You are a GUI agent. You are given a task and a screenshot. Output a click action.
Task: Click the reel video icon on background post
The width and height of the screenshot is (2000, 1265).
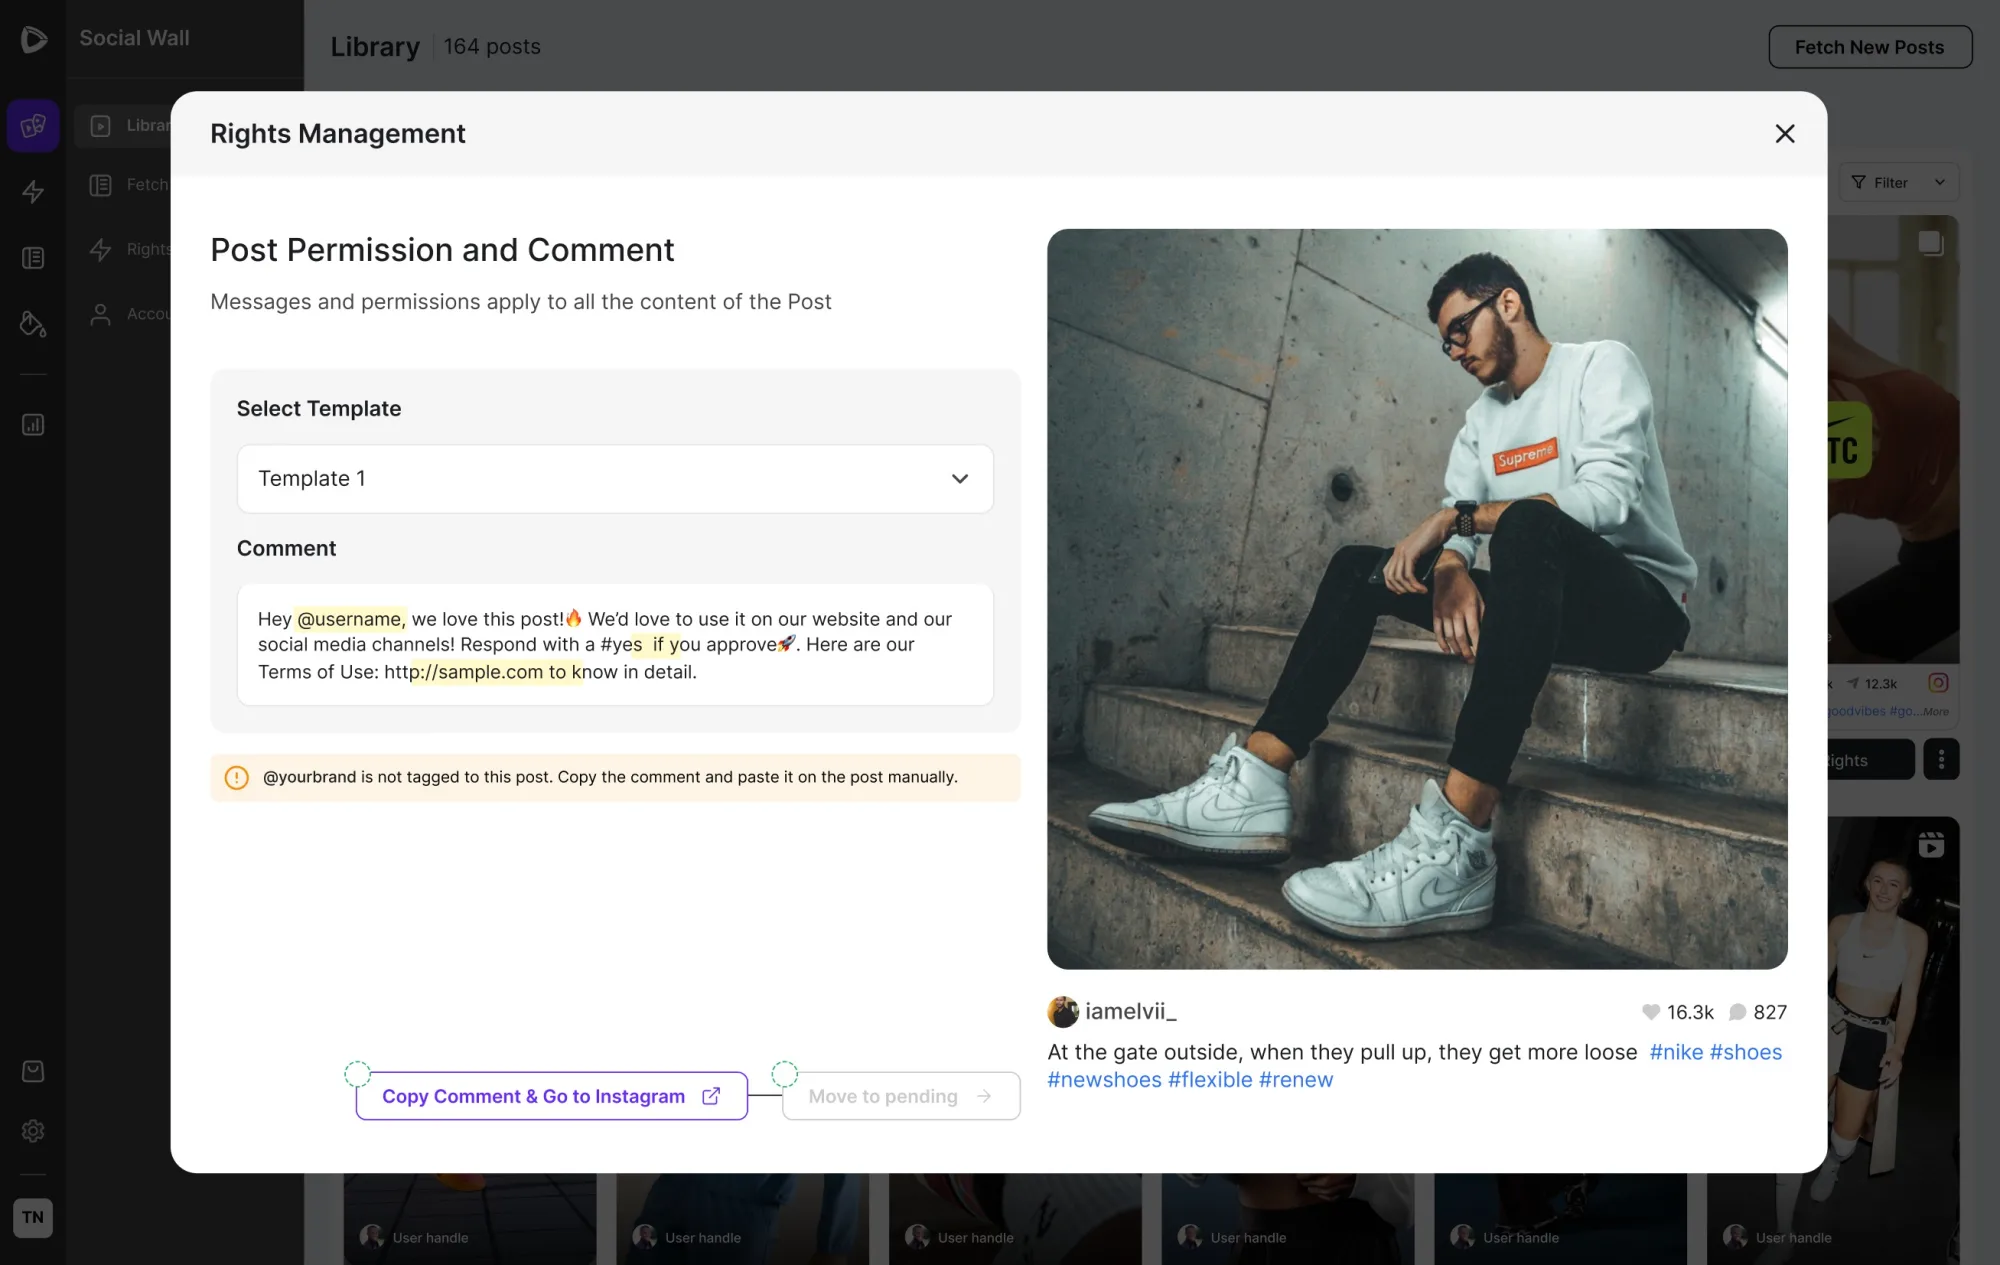(x=1931, y=845)
